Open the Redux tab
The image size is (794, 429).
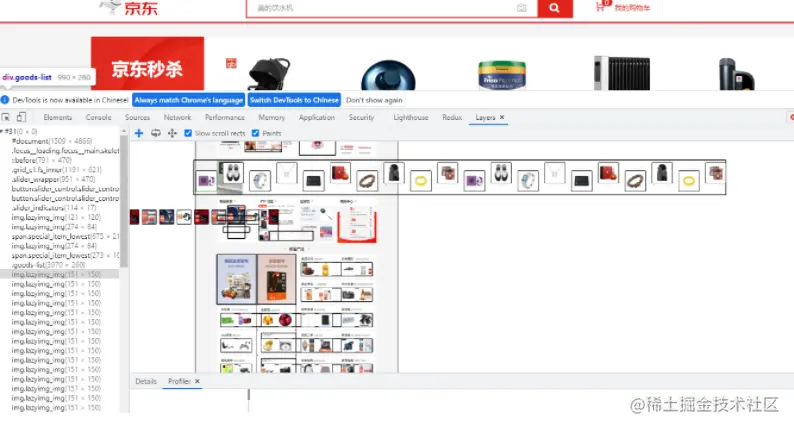point(452,117)
